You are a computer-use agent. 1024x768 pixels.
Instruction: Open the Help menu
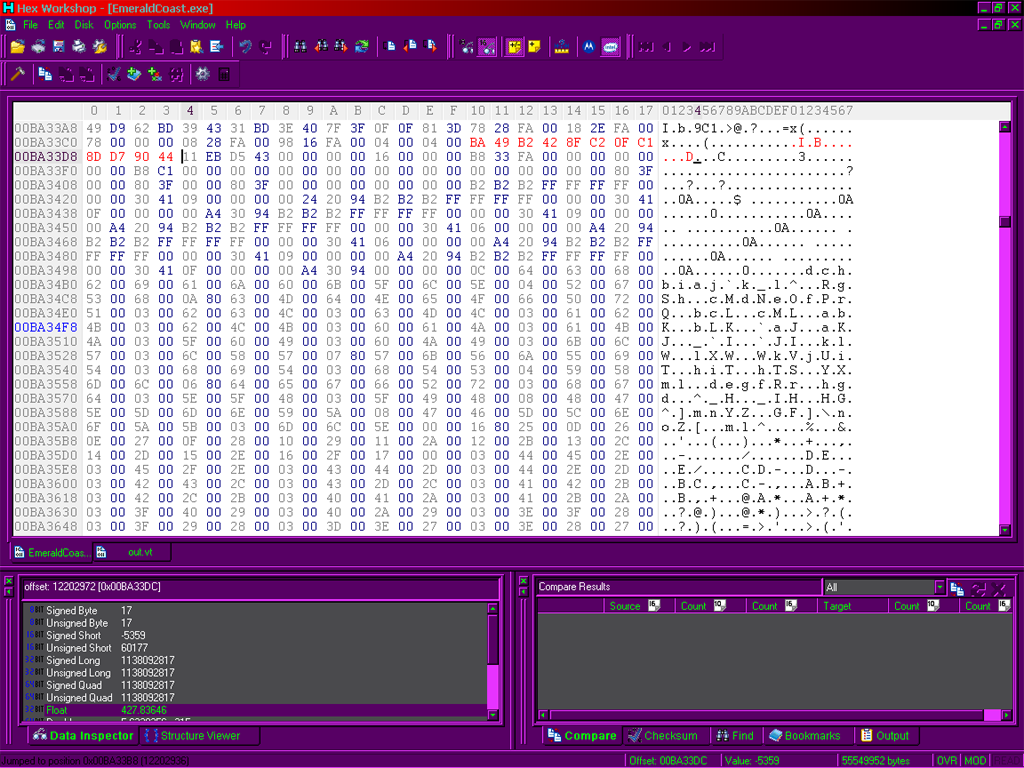point(236,25)
